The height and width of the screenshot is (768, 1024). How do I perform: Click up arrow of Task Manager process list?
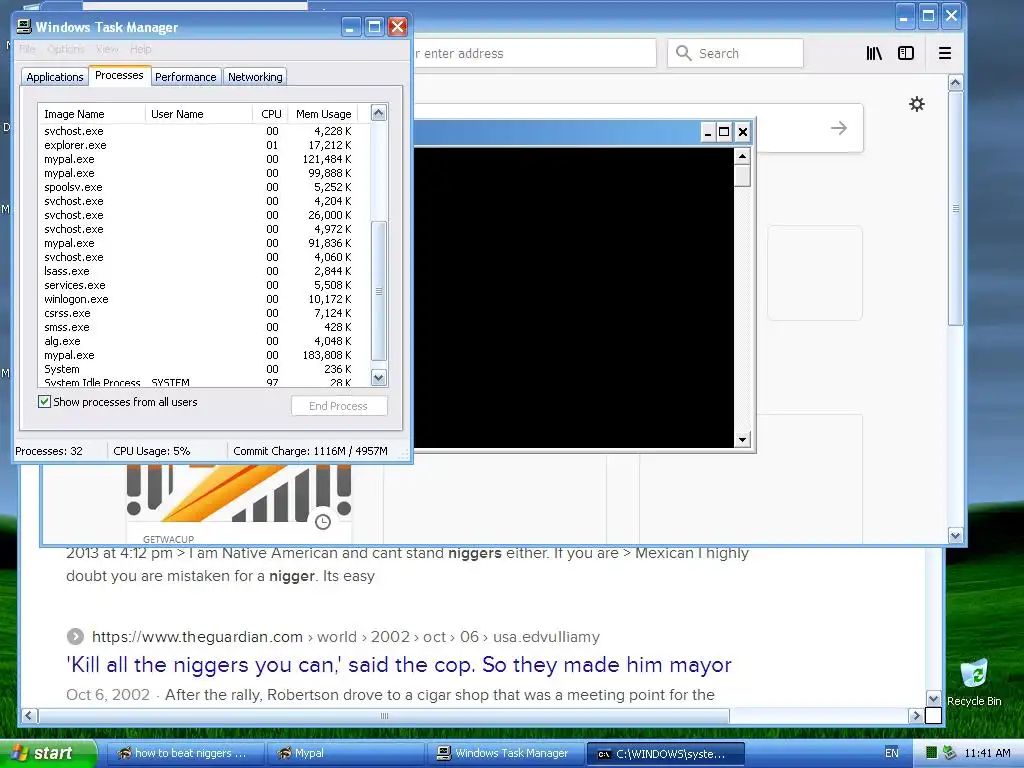click(379, 113)
